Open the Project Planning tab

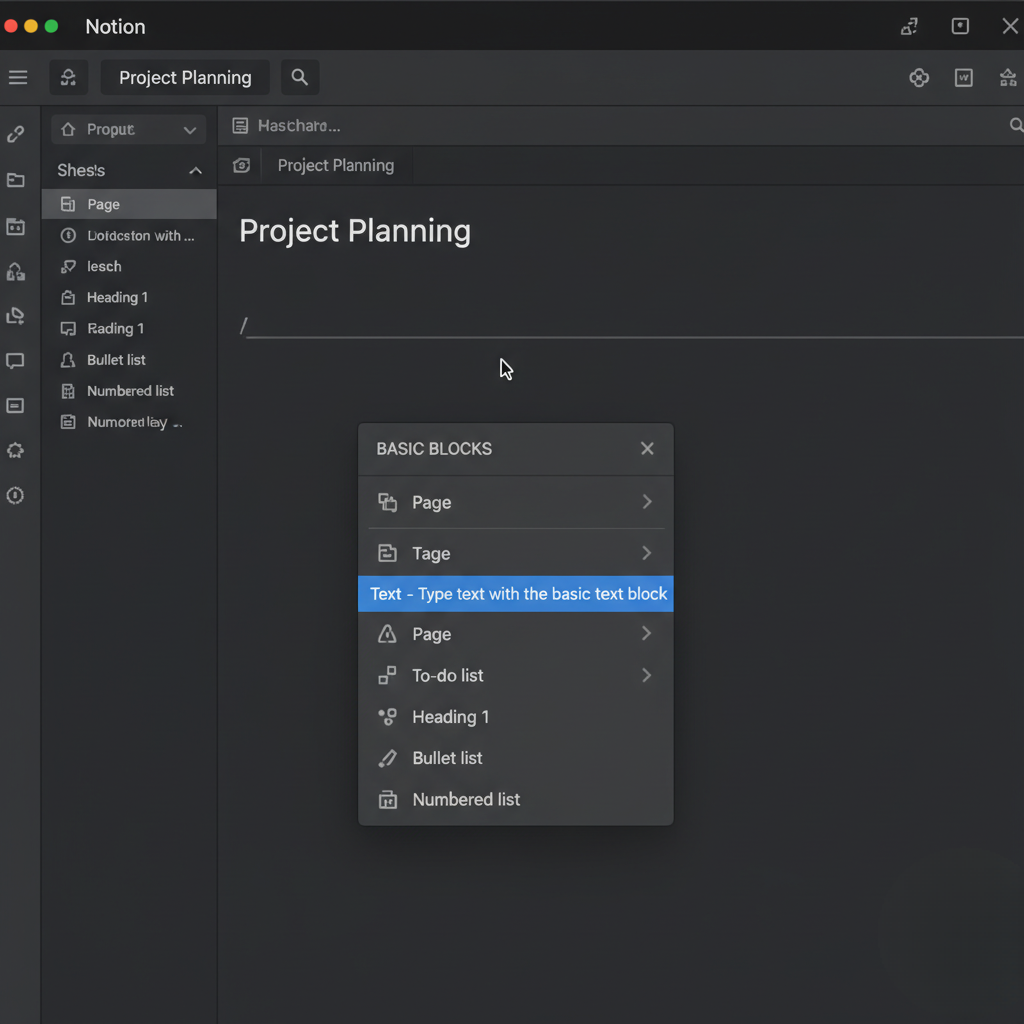(335, 166)
